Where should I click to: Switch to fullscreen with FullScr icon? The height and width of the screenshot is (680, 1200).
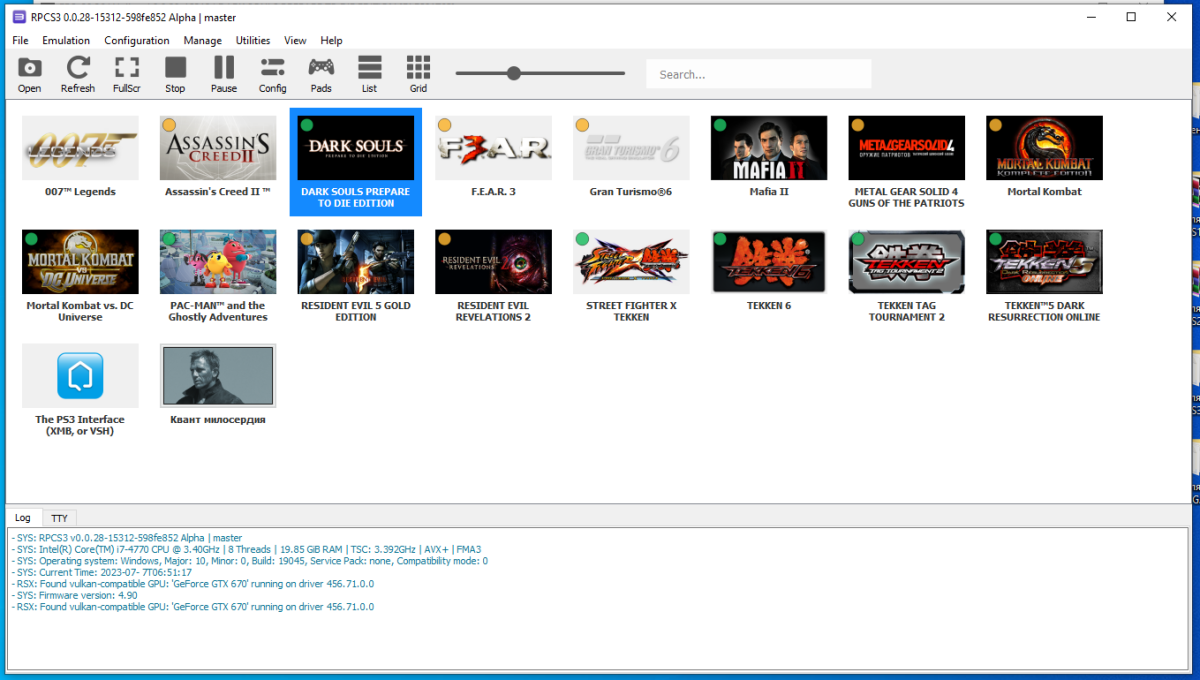127,74
